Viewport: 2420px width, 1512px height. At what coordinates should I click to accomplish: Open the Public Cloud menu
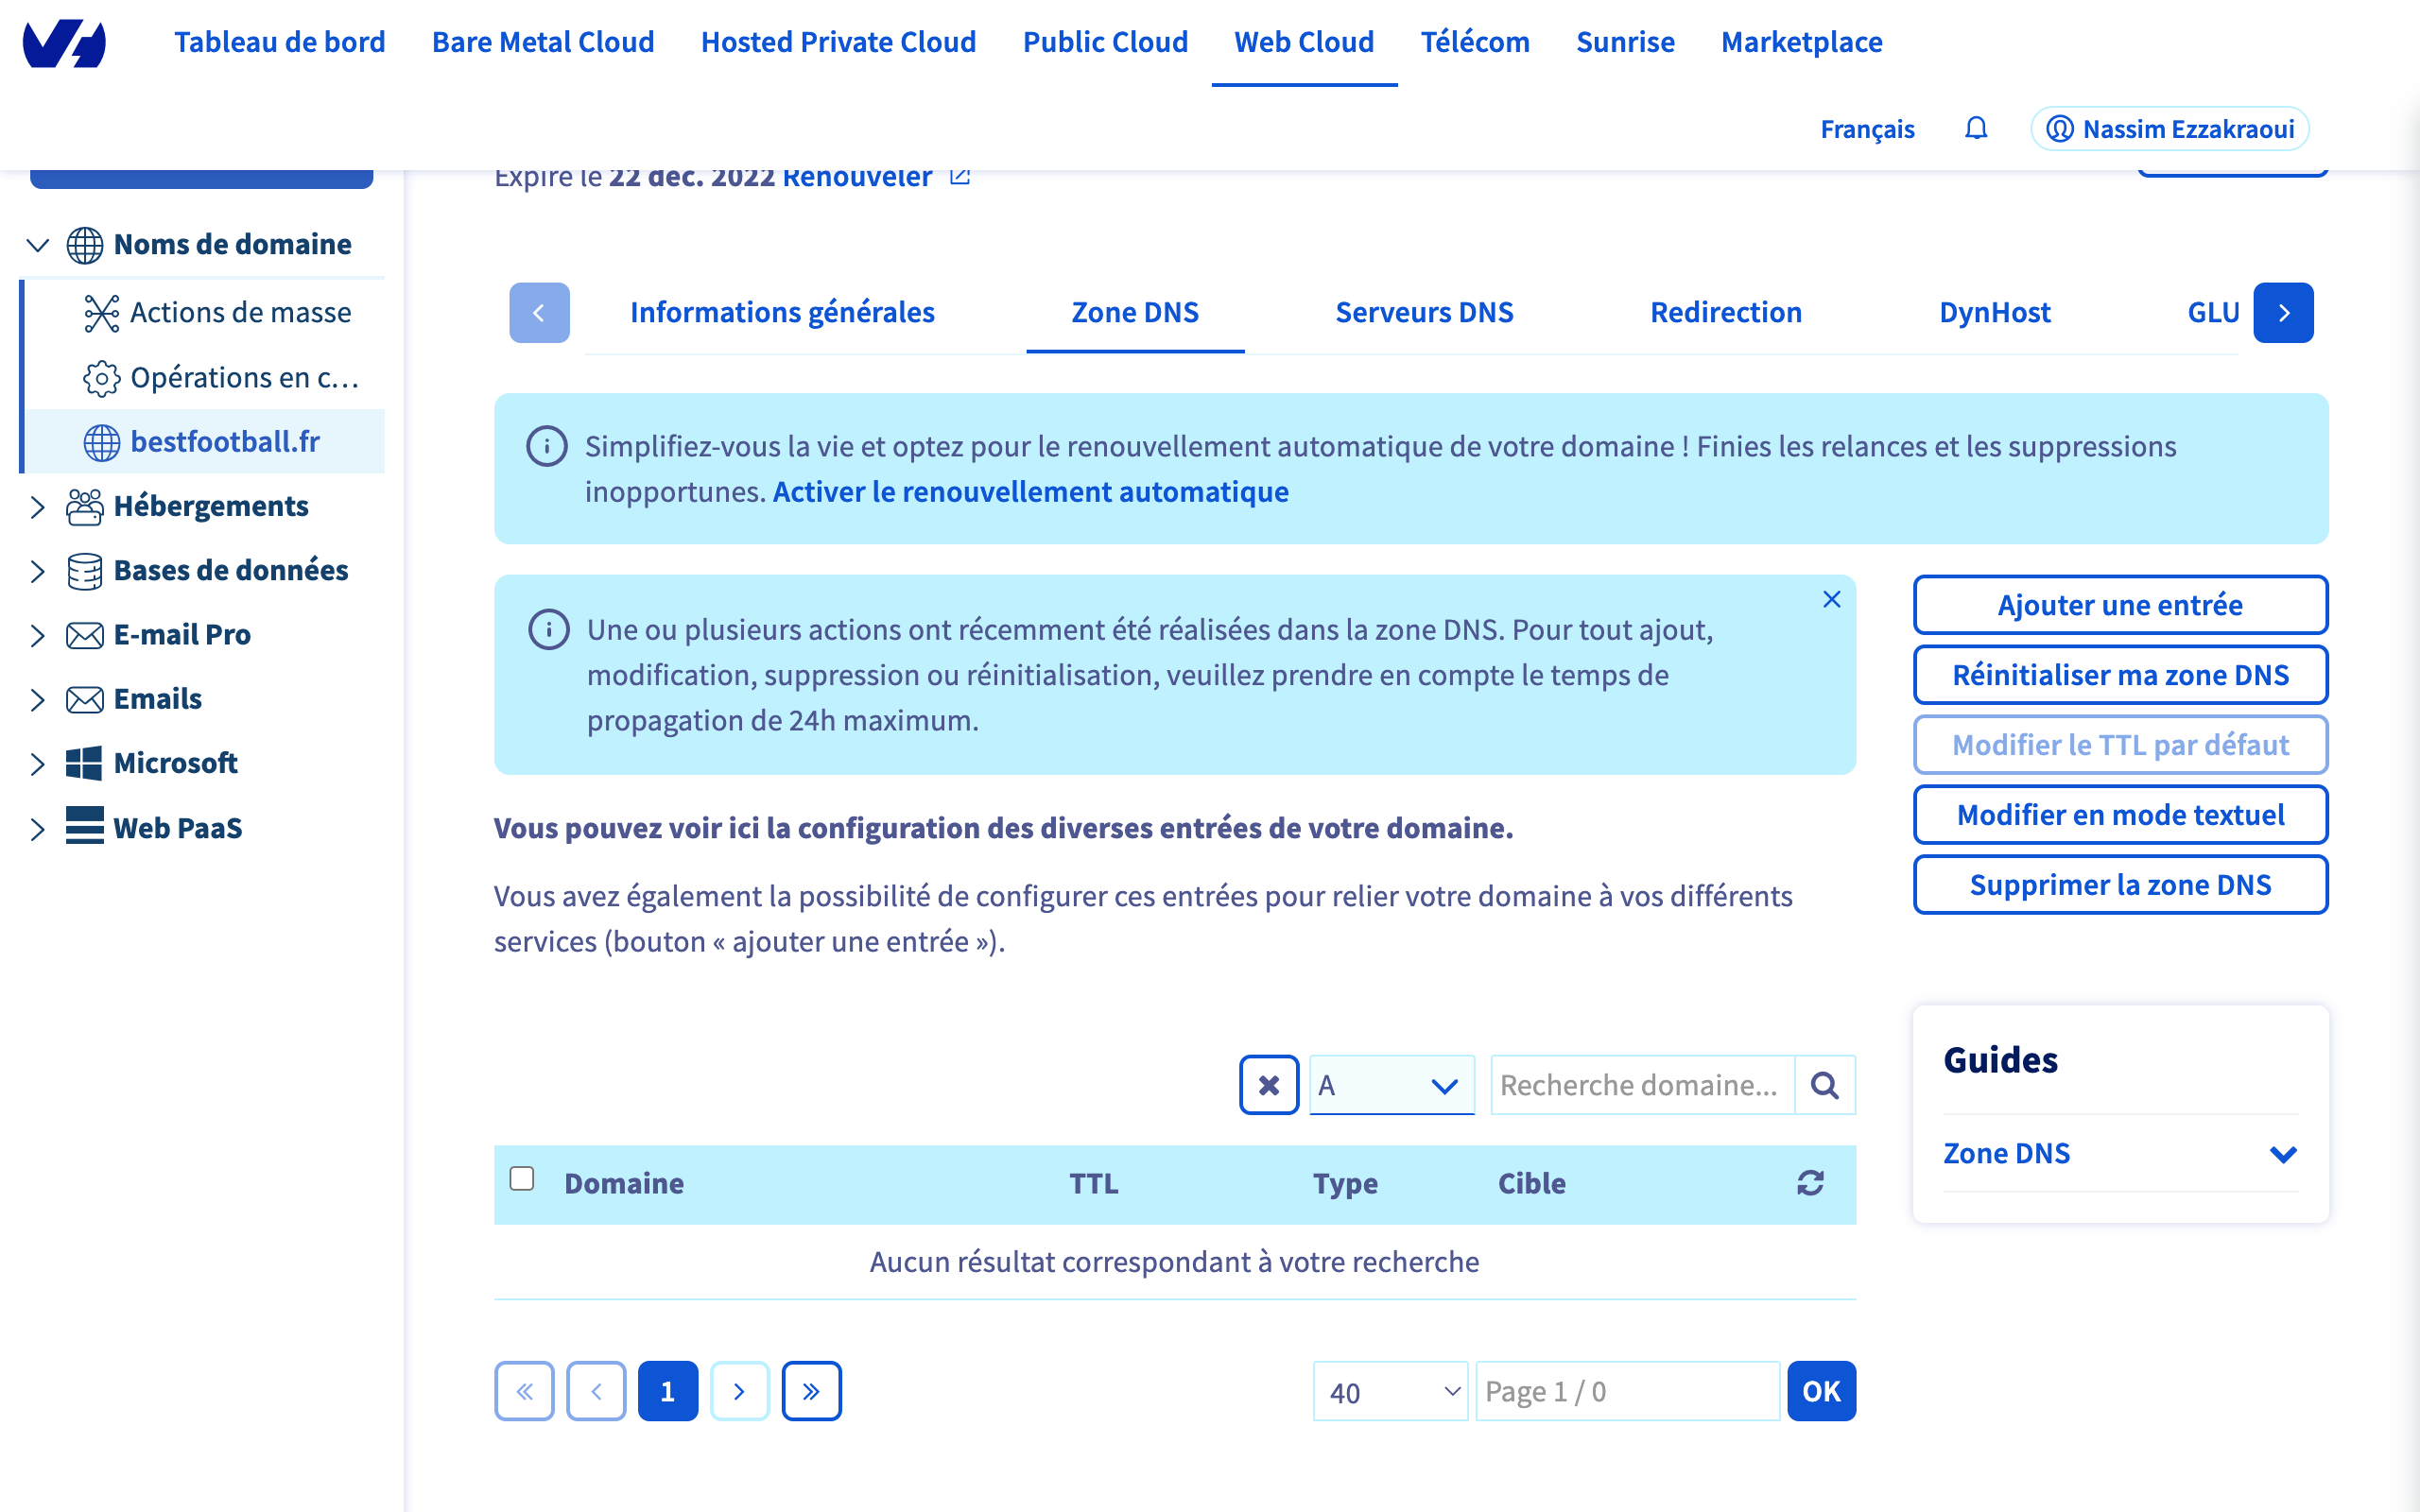1105,42
